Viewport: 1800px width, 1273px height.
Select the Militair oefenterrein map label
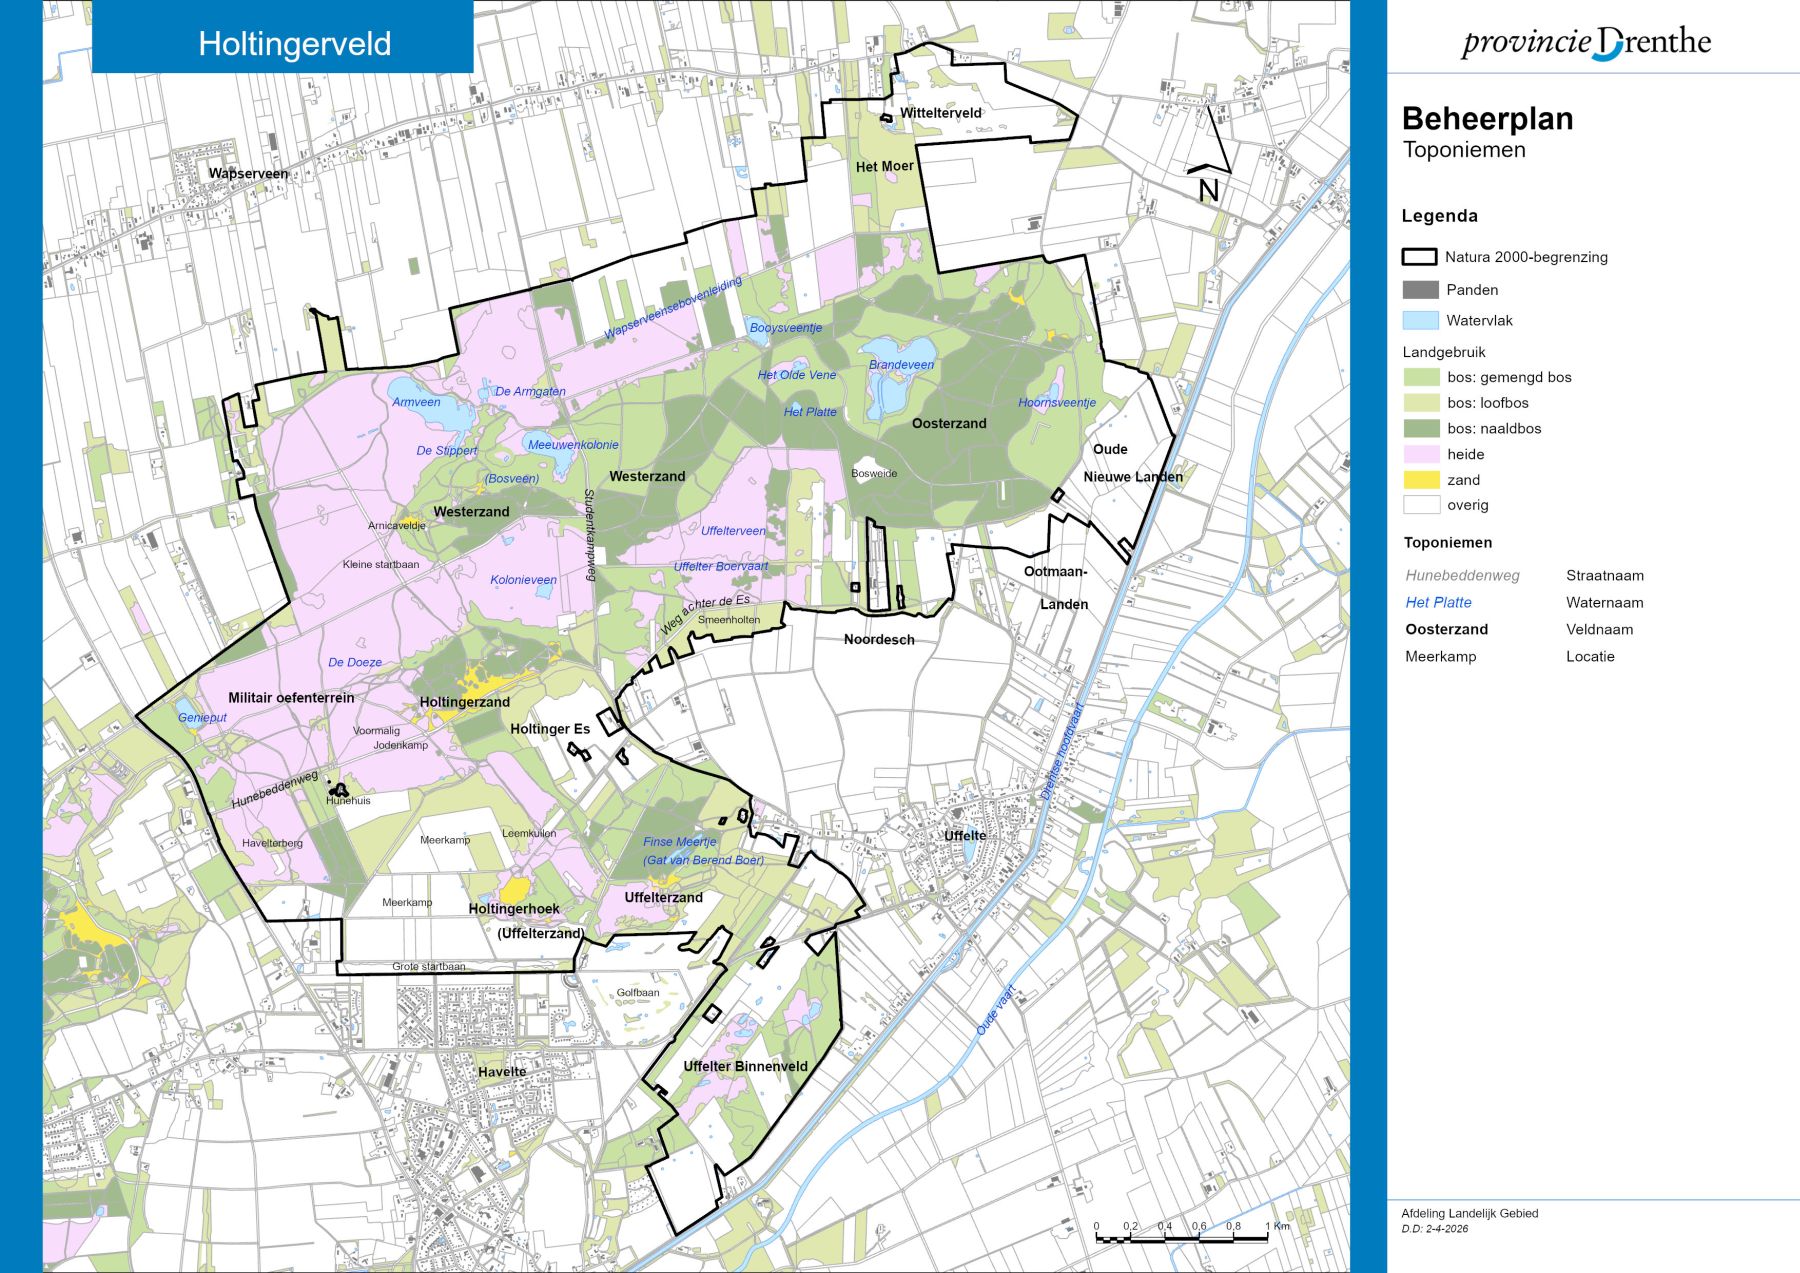(291, 698)
